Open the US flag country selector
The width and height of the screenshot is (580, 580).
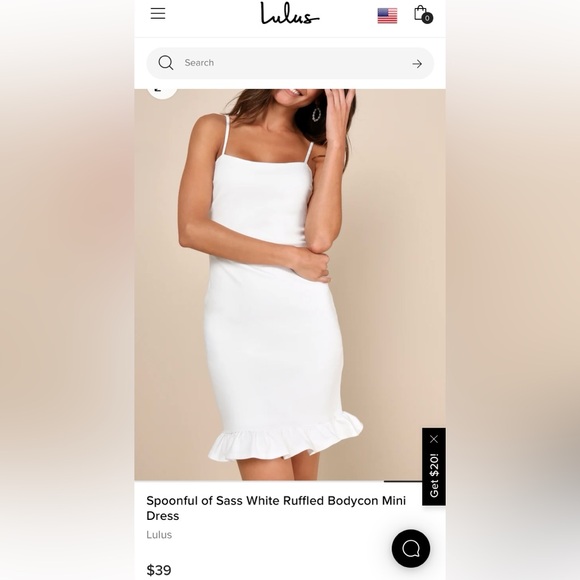coord(387,16)
